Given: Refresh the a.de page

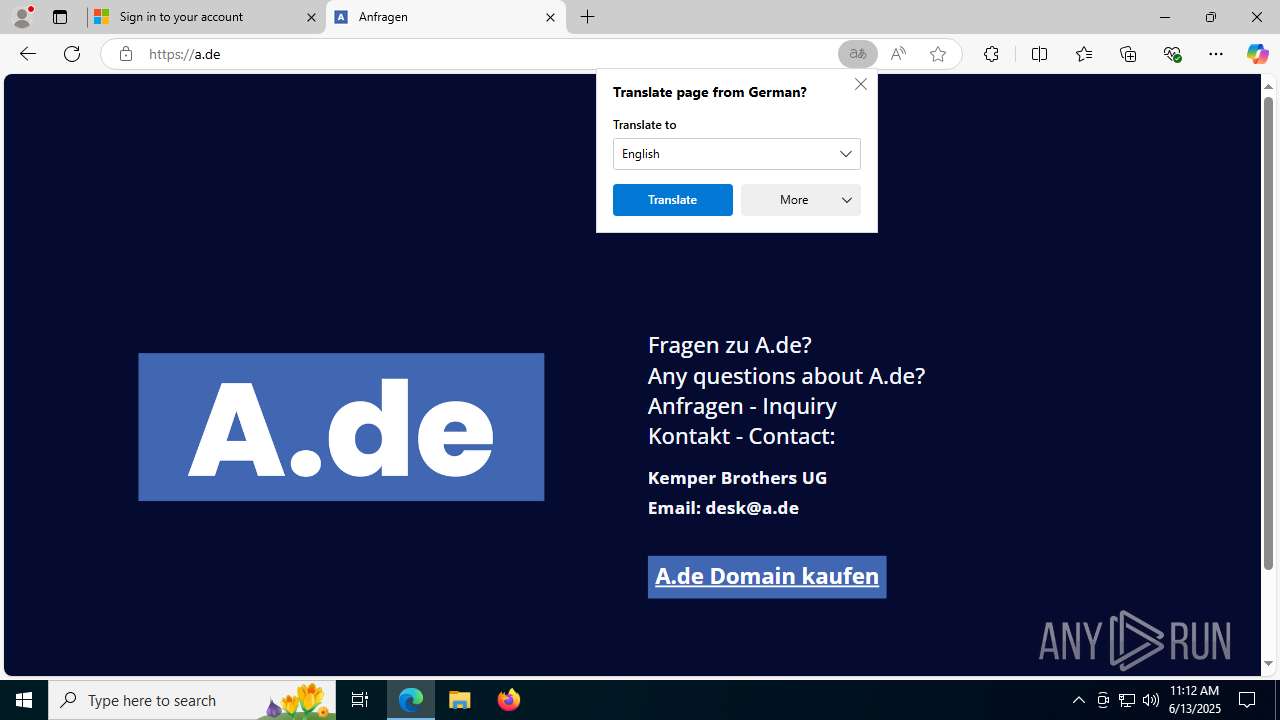Looking at the screenshot, I should (72, 54).
